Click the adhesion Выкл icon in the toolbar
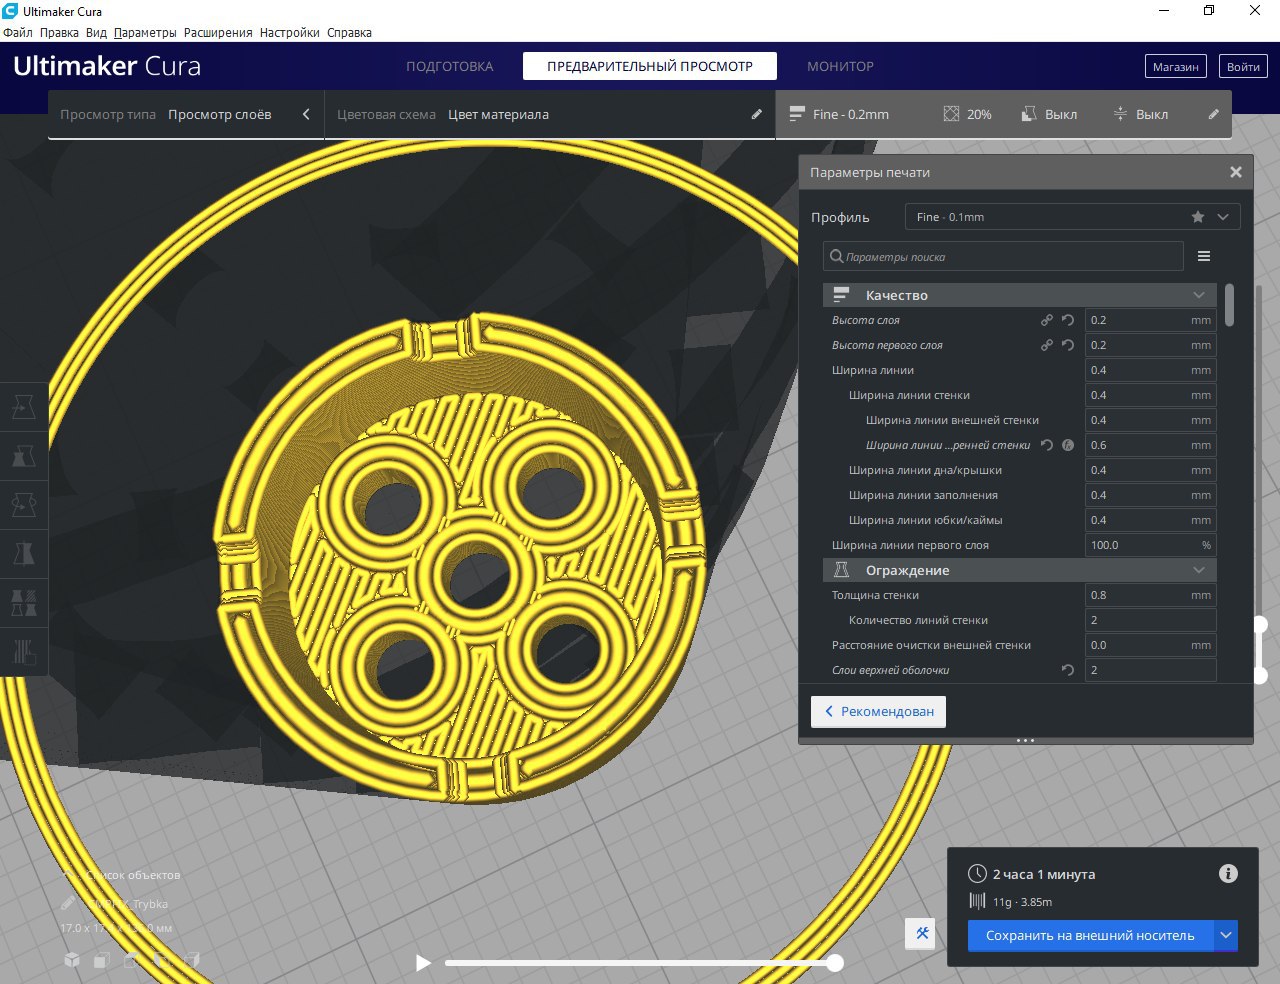1280x984 pixels. point(1120,114)
